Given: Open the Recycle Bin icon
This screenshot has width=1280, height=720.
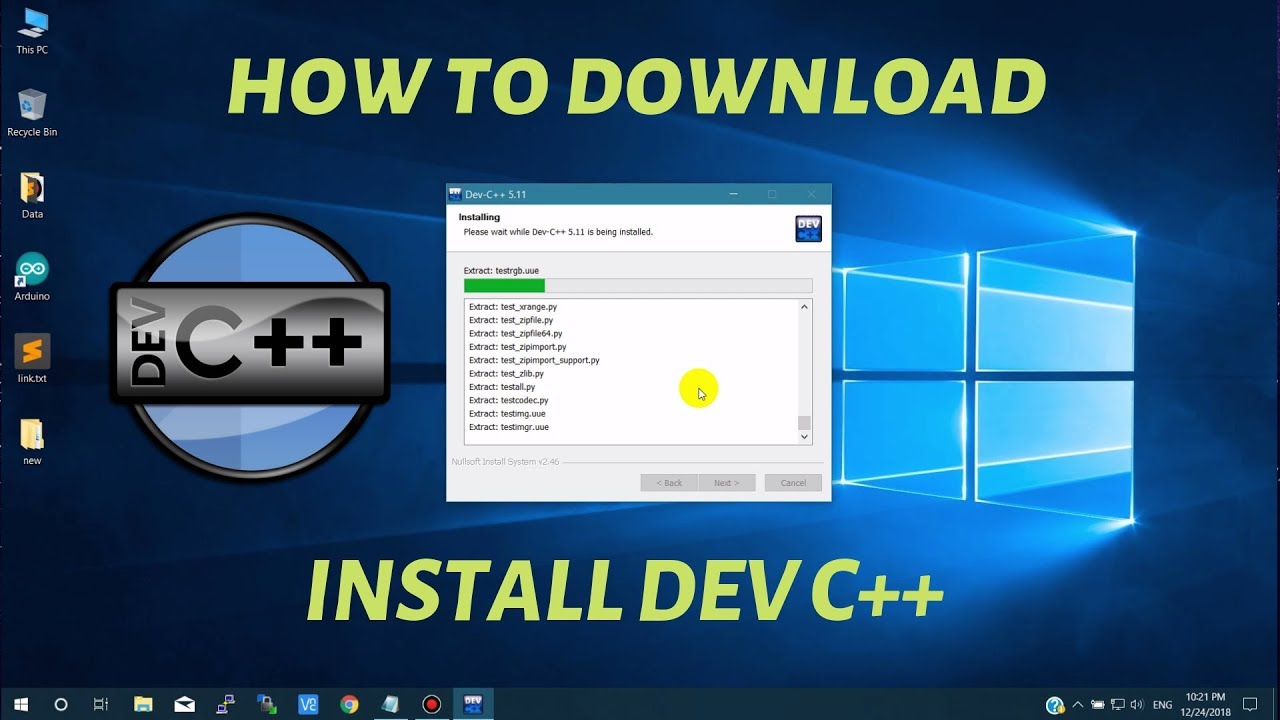Looking at the screenshot, I should pyautogui.click(x=32, y=112).
